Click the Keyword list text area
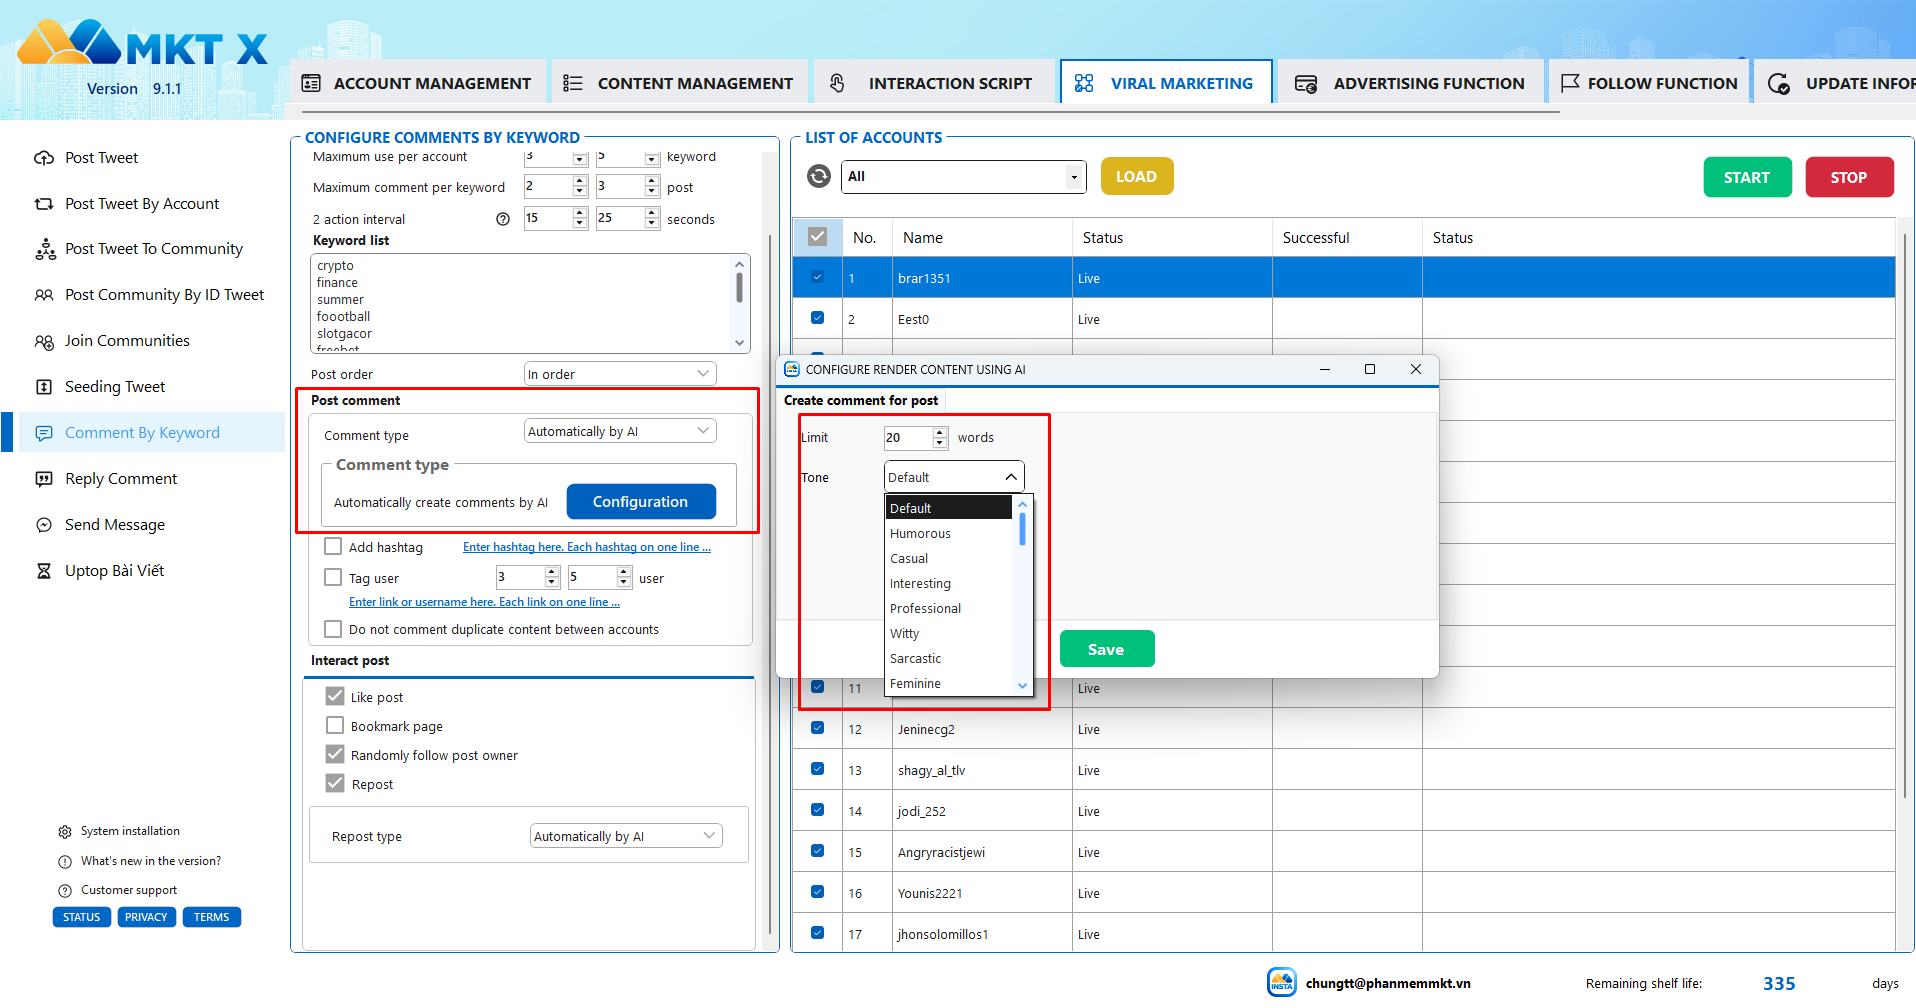This screenshot has height=1008, width=1916. 522,303
